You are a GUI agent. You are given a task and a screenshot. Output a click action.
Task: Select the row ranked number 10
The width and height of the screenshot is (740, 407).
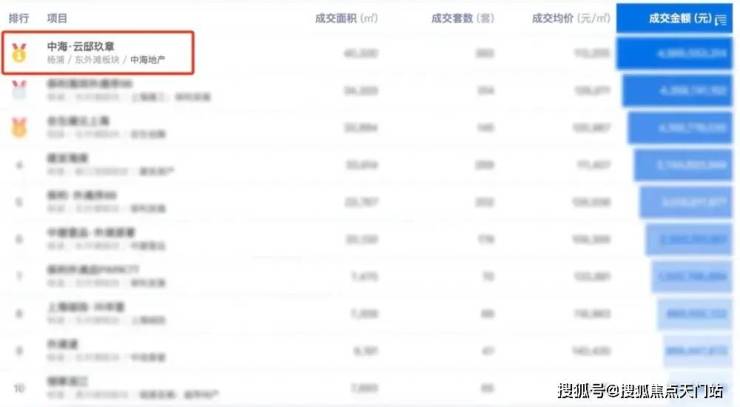(366, 388)
